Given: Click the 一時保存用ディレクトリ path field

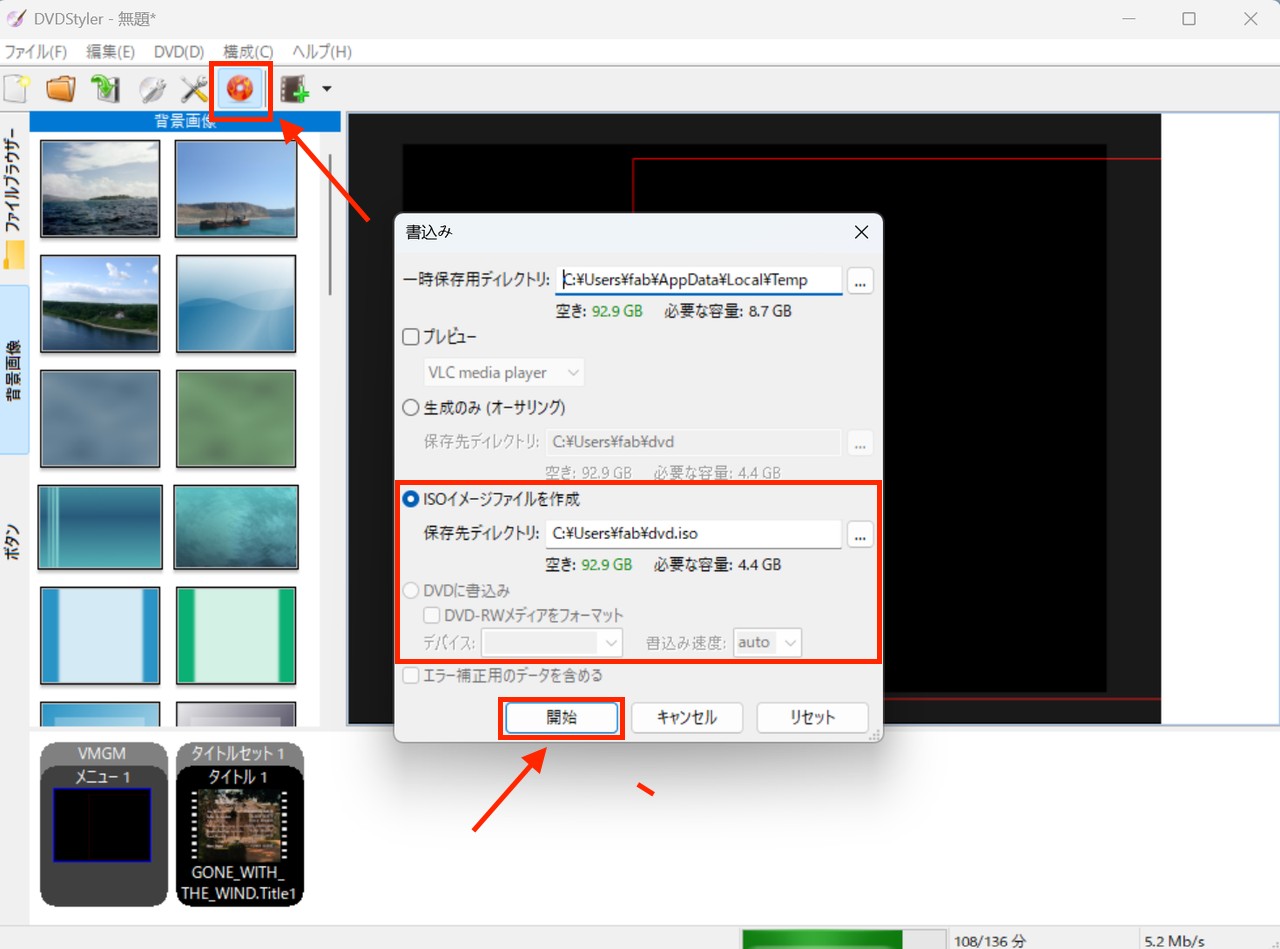Looking at the screenshot, I should point(699,280).
